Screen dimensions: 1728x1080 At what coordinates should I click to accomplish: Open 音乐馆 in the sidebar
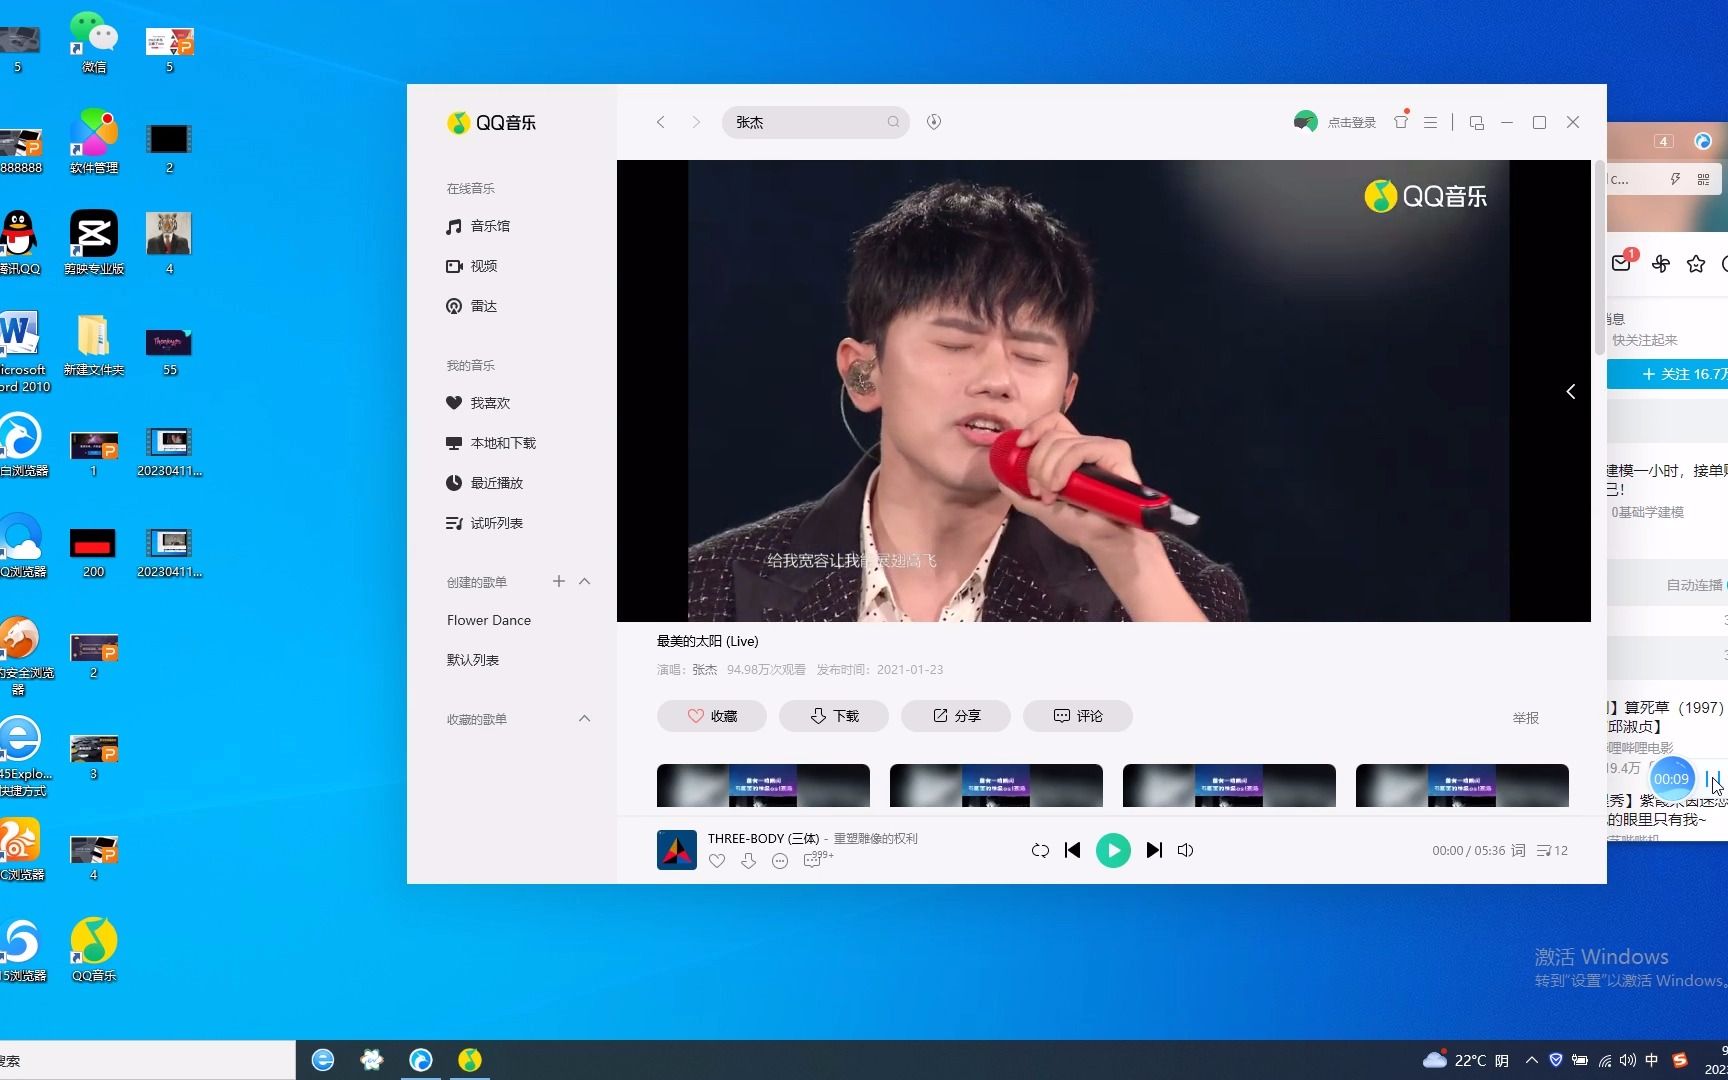point(478,226)
